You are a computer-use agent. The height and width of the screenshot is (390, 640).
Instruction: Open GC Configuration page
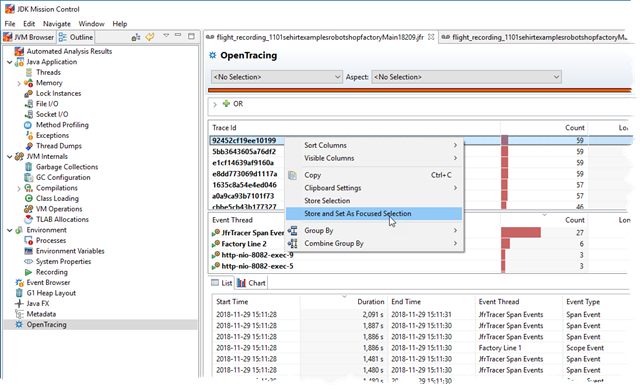pos(63,177)
